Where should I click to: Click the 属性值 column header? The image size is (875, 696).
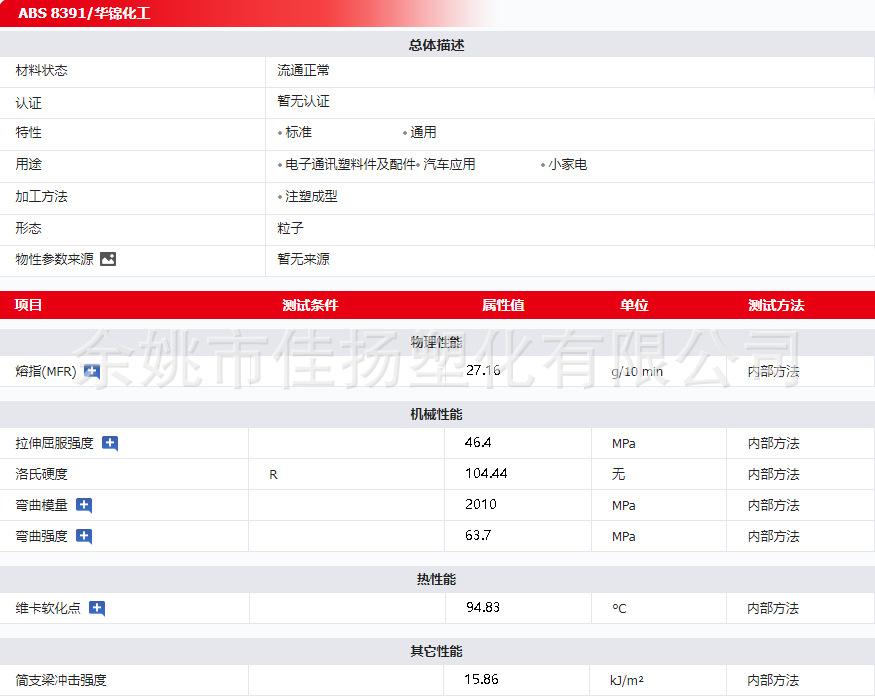(503, 305)
